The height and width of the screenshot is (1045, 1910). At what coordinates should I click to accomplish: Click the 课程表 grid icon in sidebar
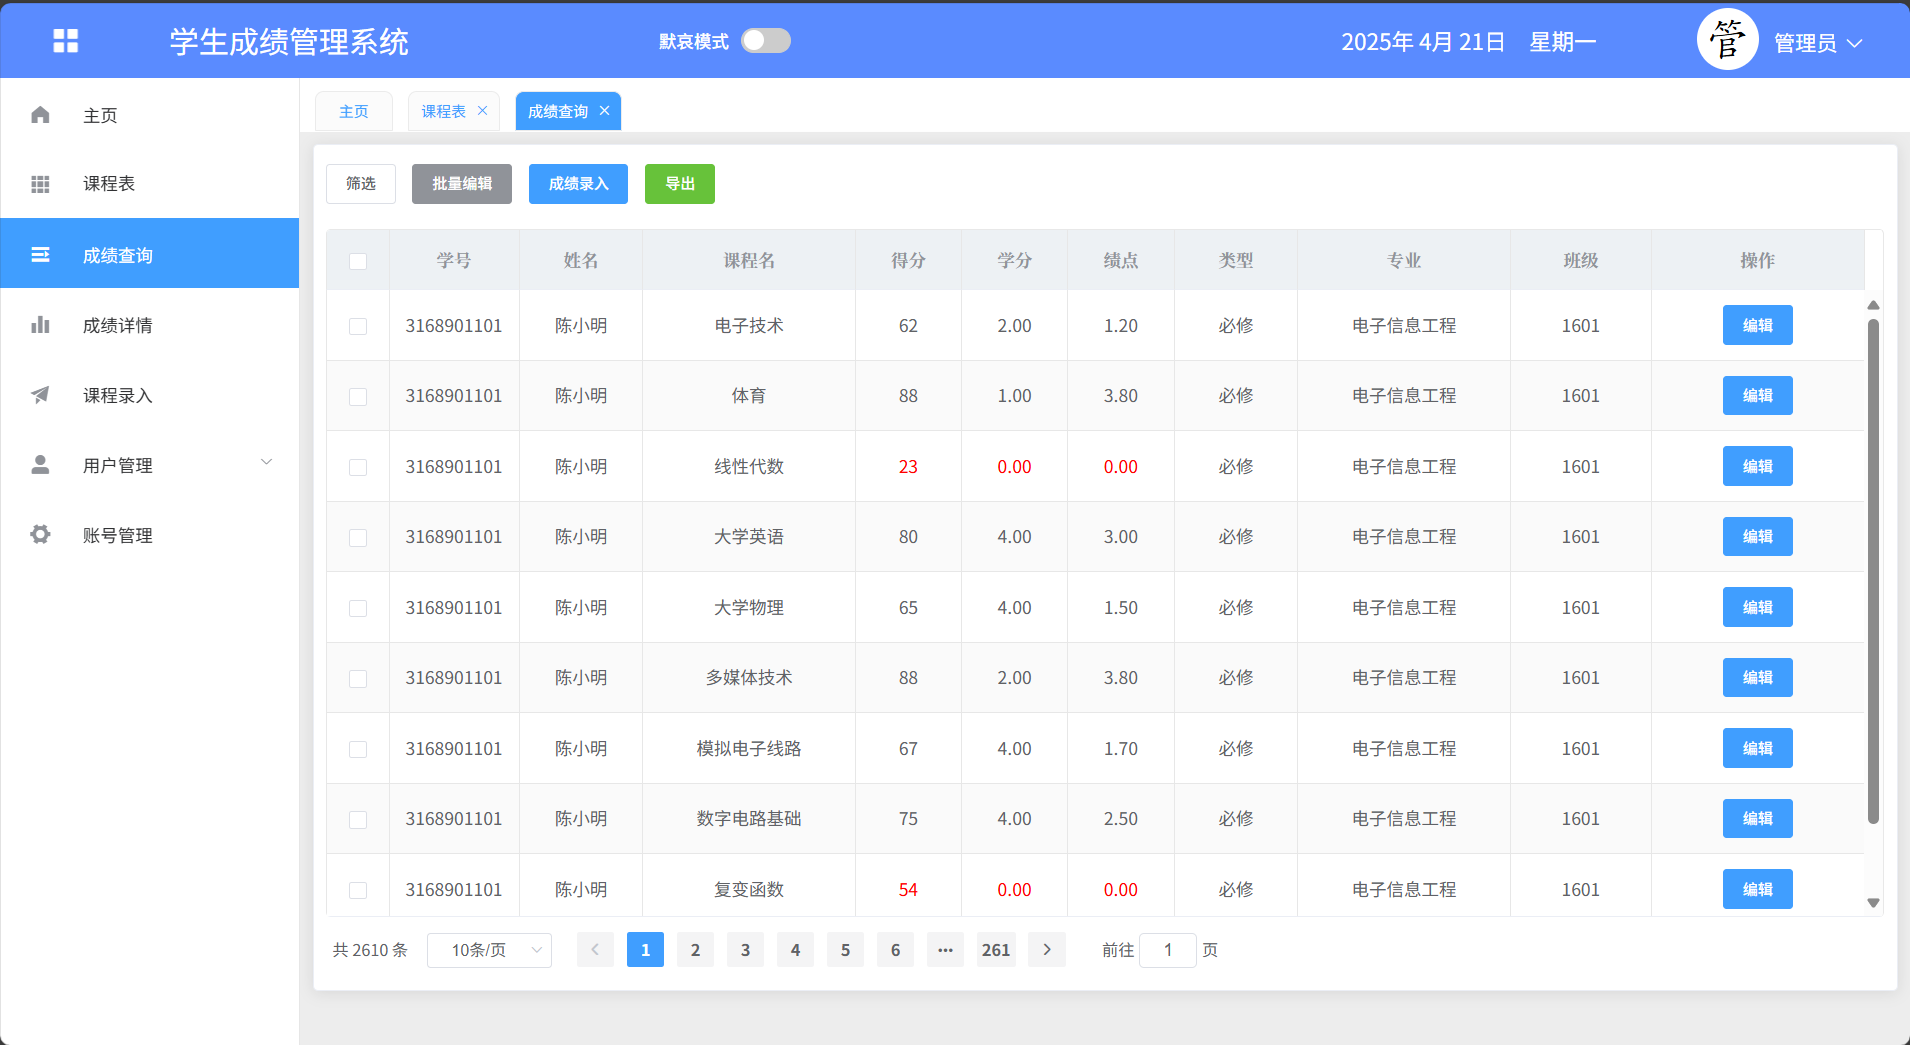40,184
